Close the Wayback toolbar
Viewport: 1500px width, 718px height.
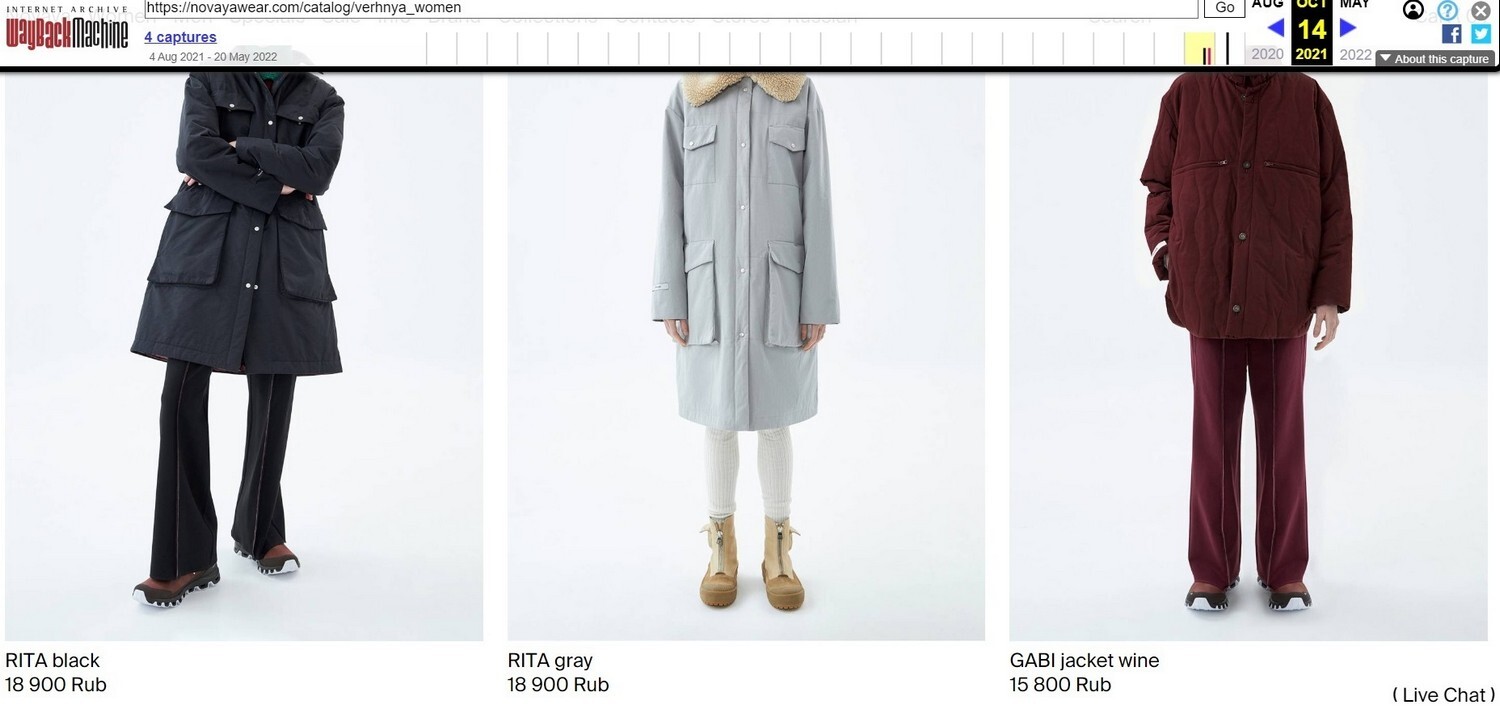(1480, 11)
